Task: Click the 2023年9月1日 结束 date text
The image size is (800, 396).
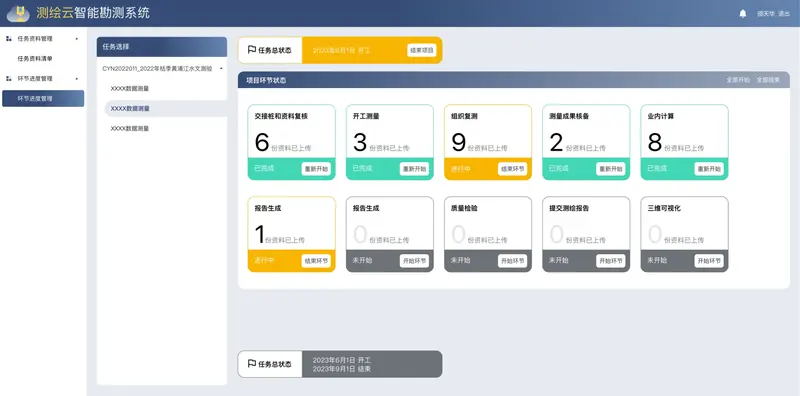Action: pyautogui.click(x=342, y=368)
